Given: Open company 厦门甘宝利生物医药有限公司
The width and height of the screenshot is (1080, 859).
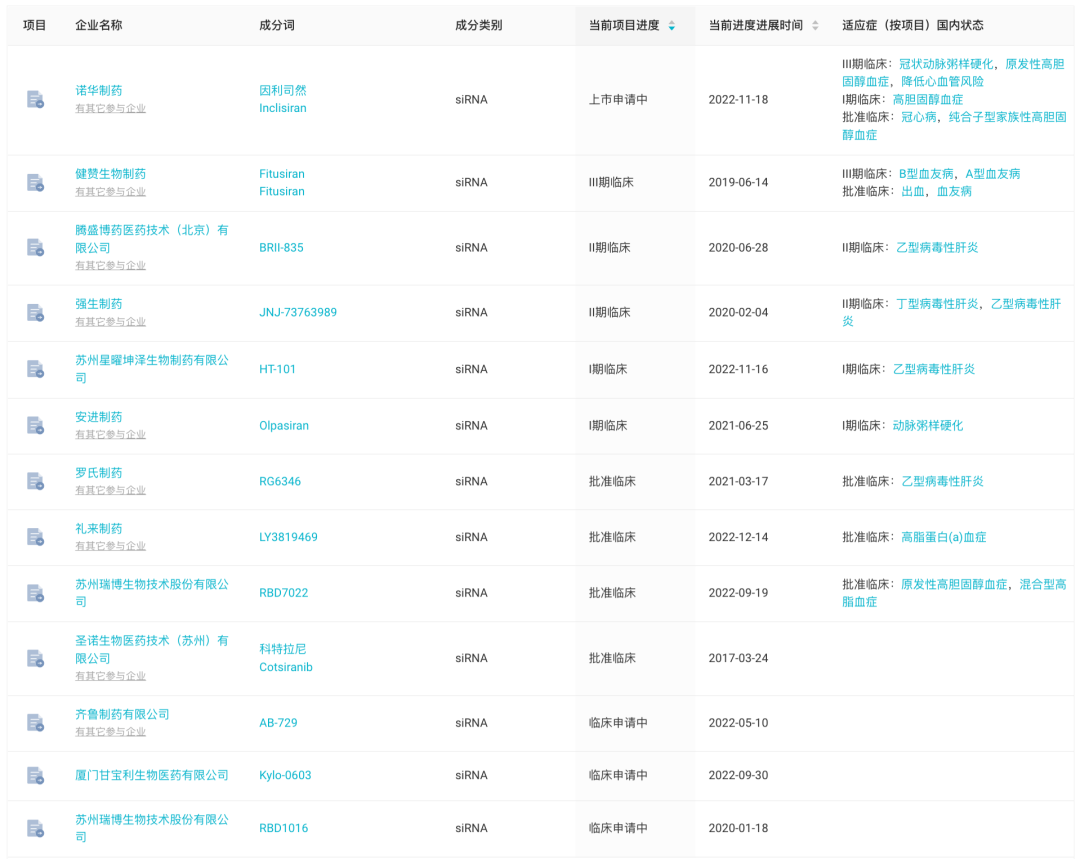Looking at the screenshot, I should 152,775.
